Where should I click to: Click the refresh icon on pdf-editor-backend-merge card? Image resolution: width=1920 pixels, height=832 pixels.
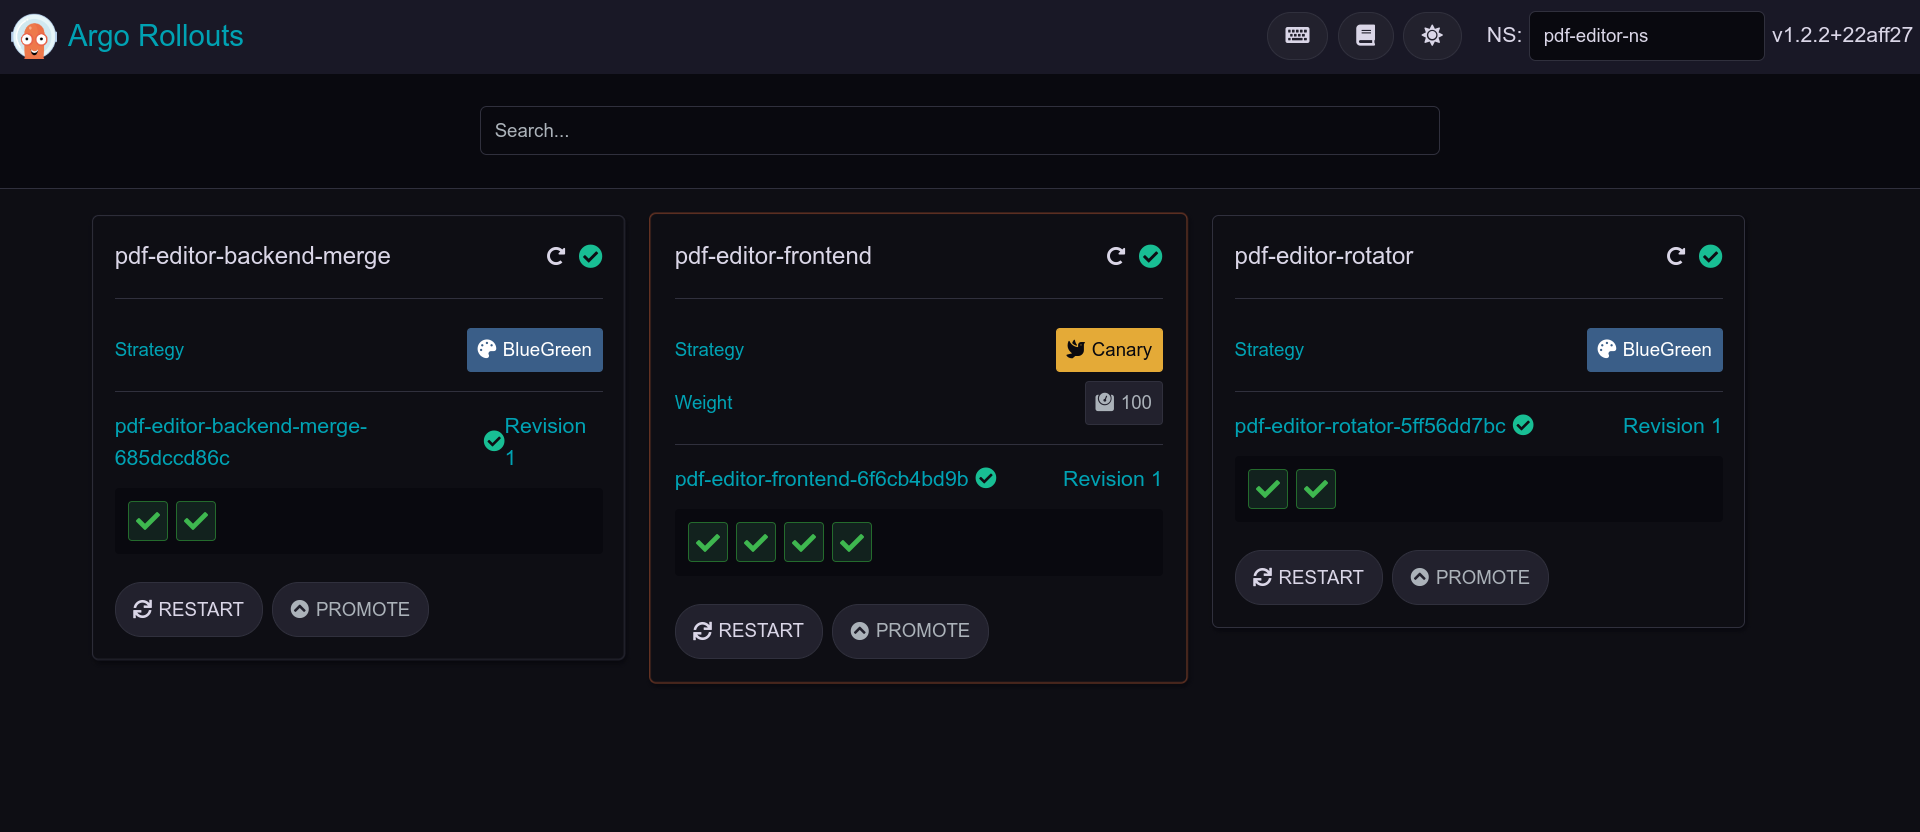click(x=556, y=256)
